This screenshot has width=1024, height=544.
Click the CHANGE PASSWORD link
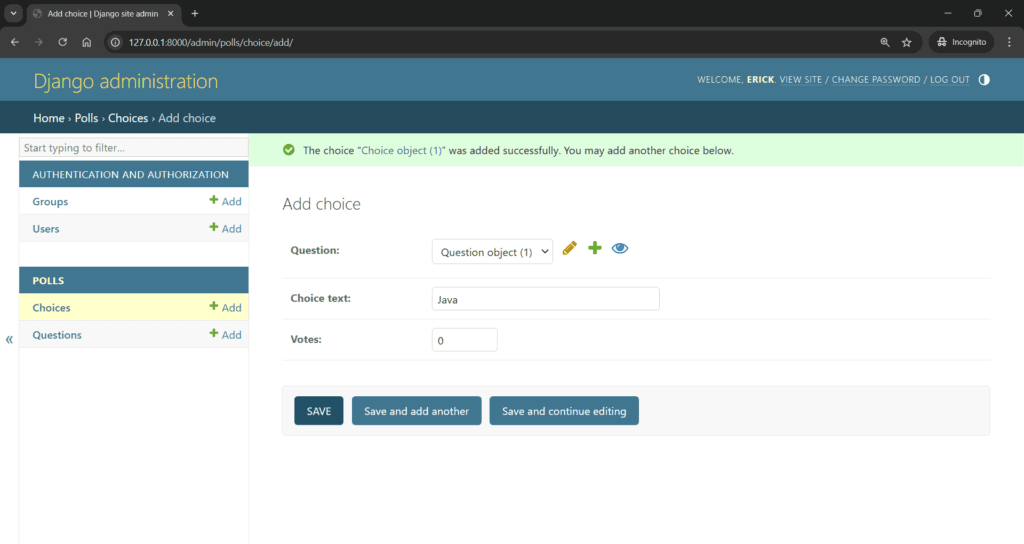(x=876, y=80)
